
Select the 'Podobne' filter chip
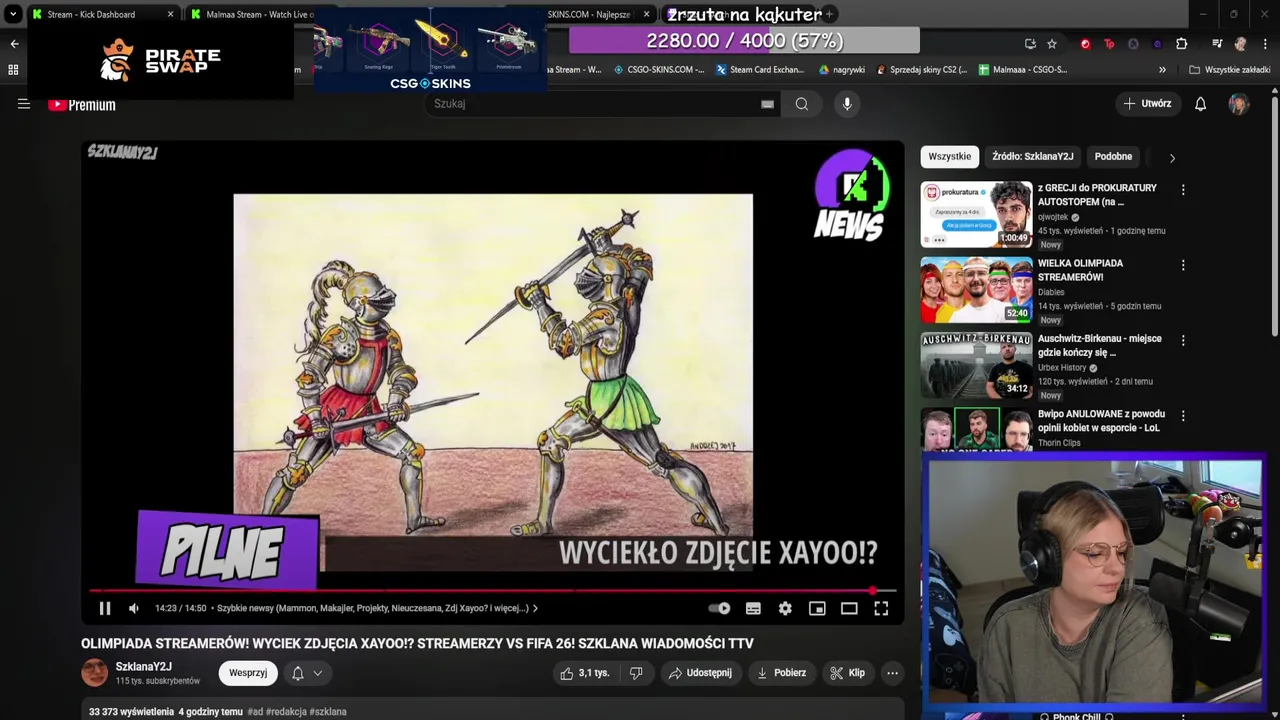point(1113,157)
